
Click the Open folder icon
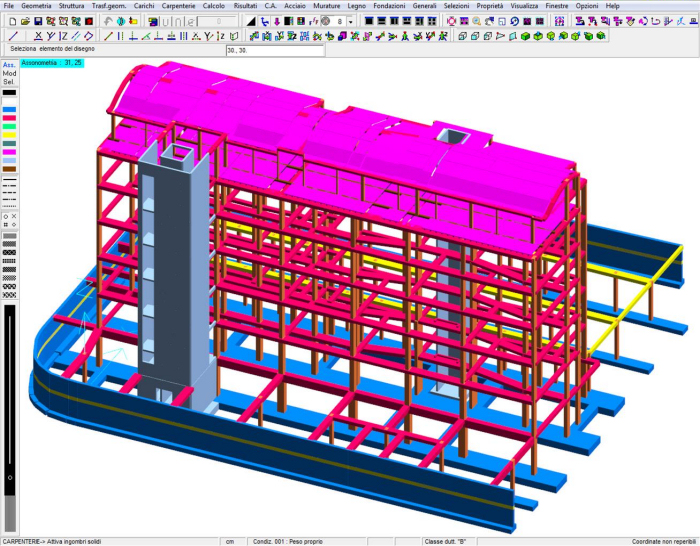click(24, 21)
